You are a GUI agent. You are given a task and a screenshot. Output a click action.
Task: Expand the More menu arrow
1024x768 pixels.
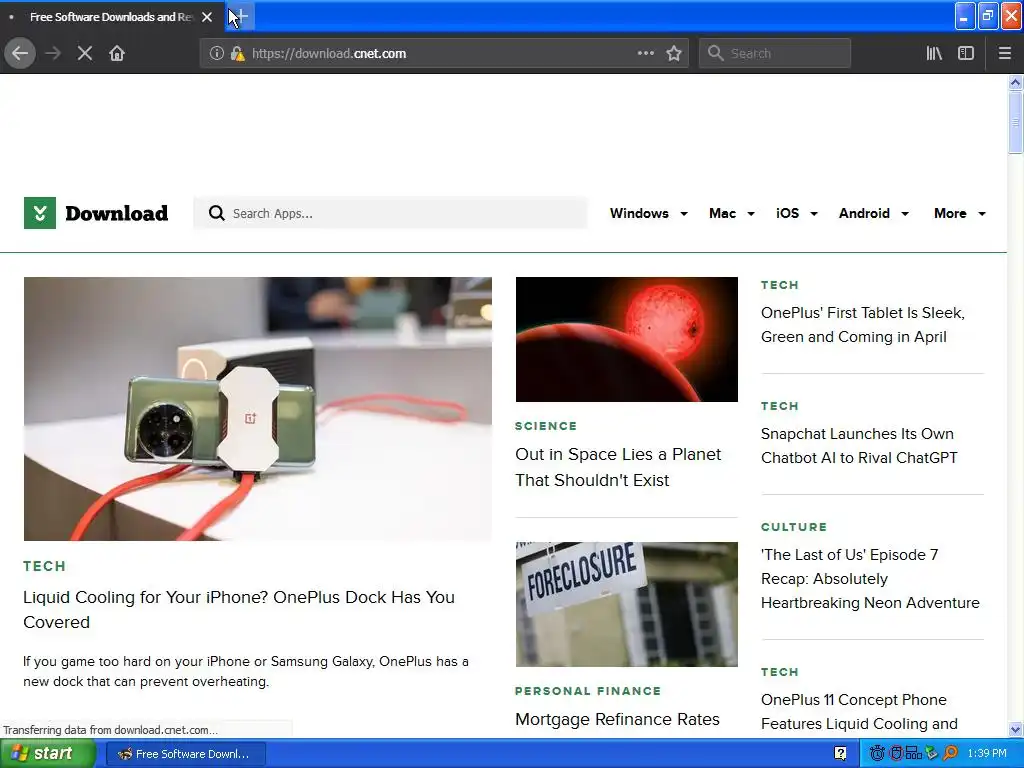point(982,214)
